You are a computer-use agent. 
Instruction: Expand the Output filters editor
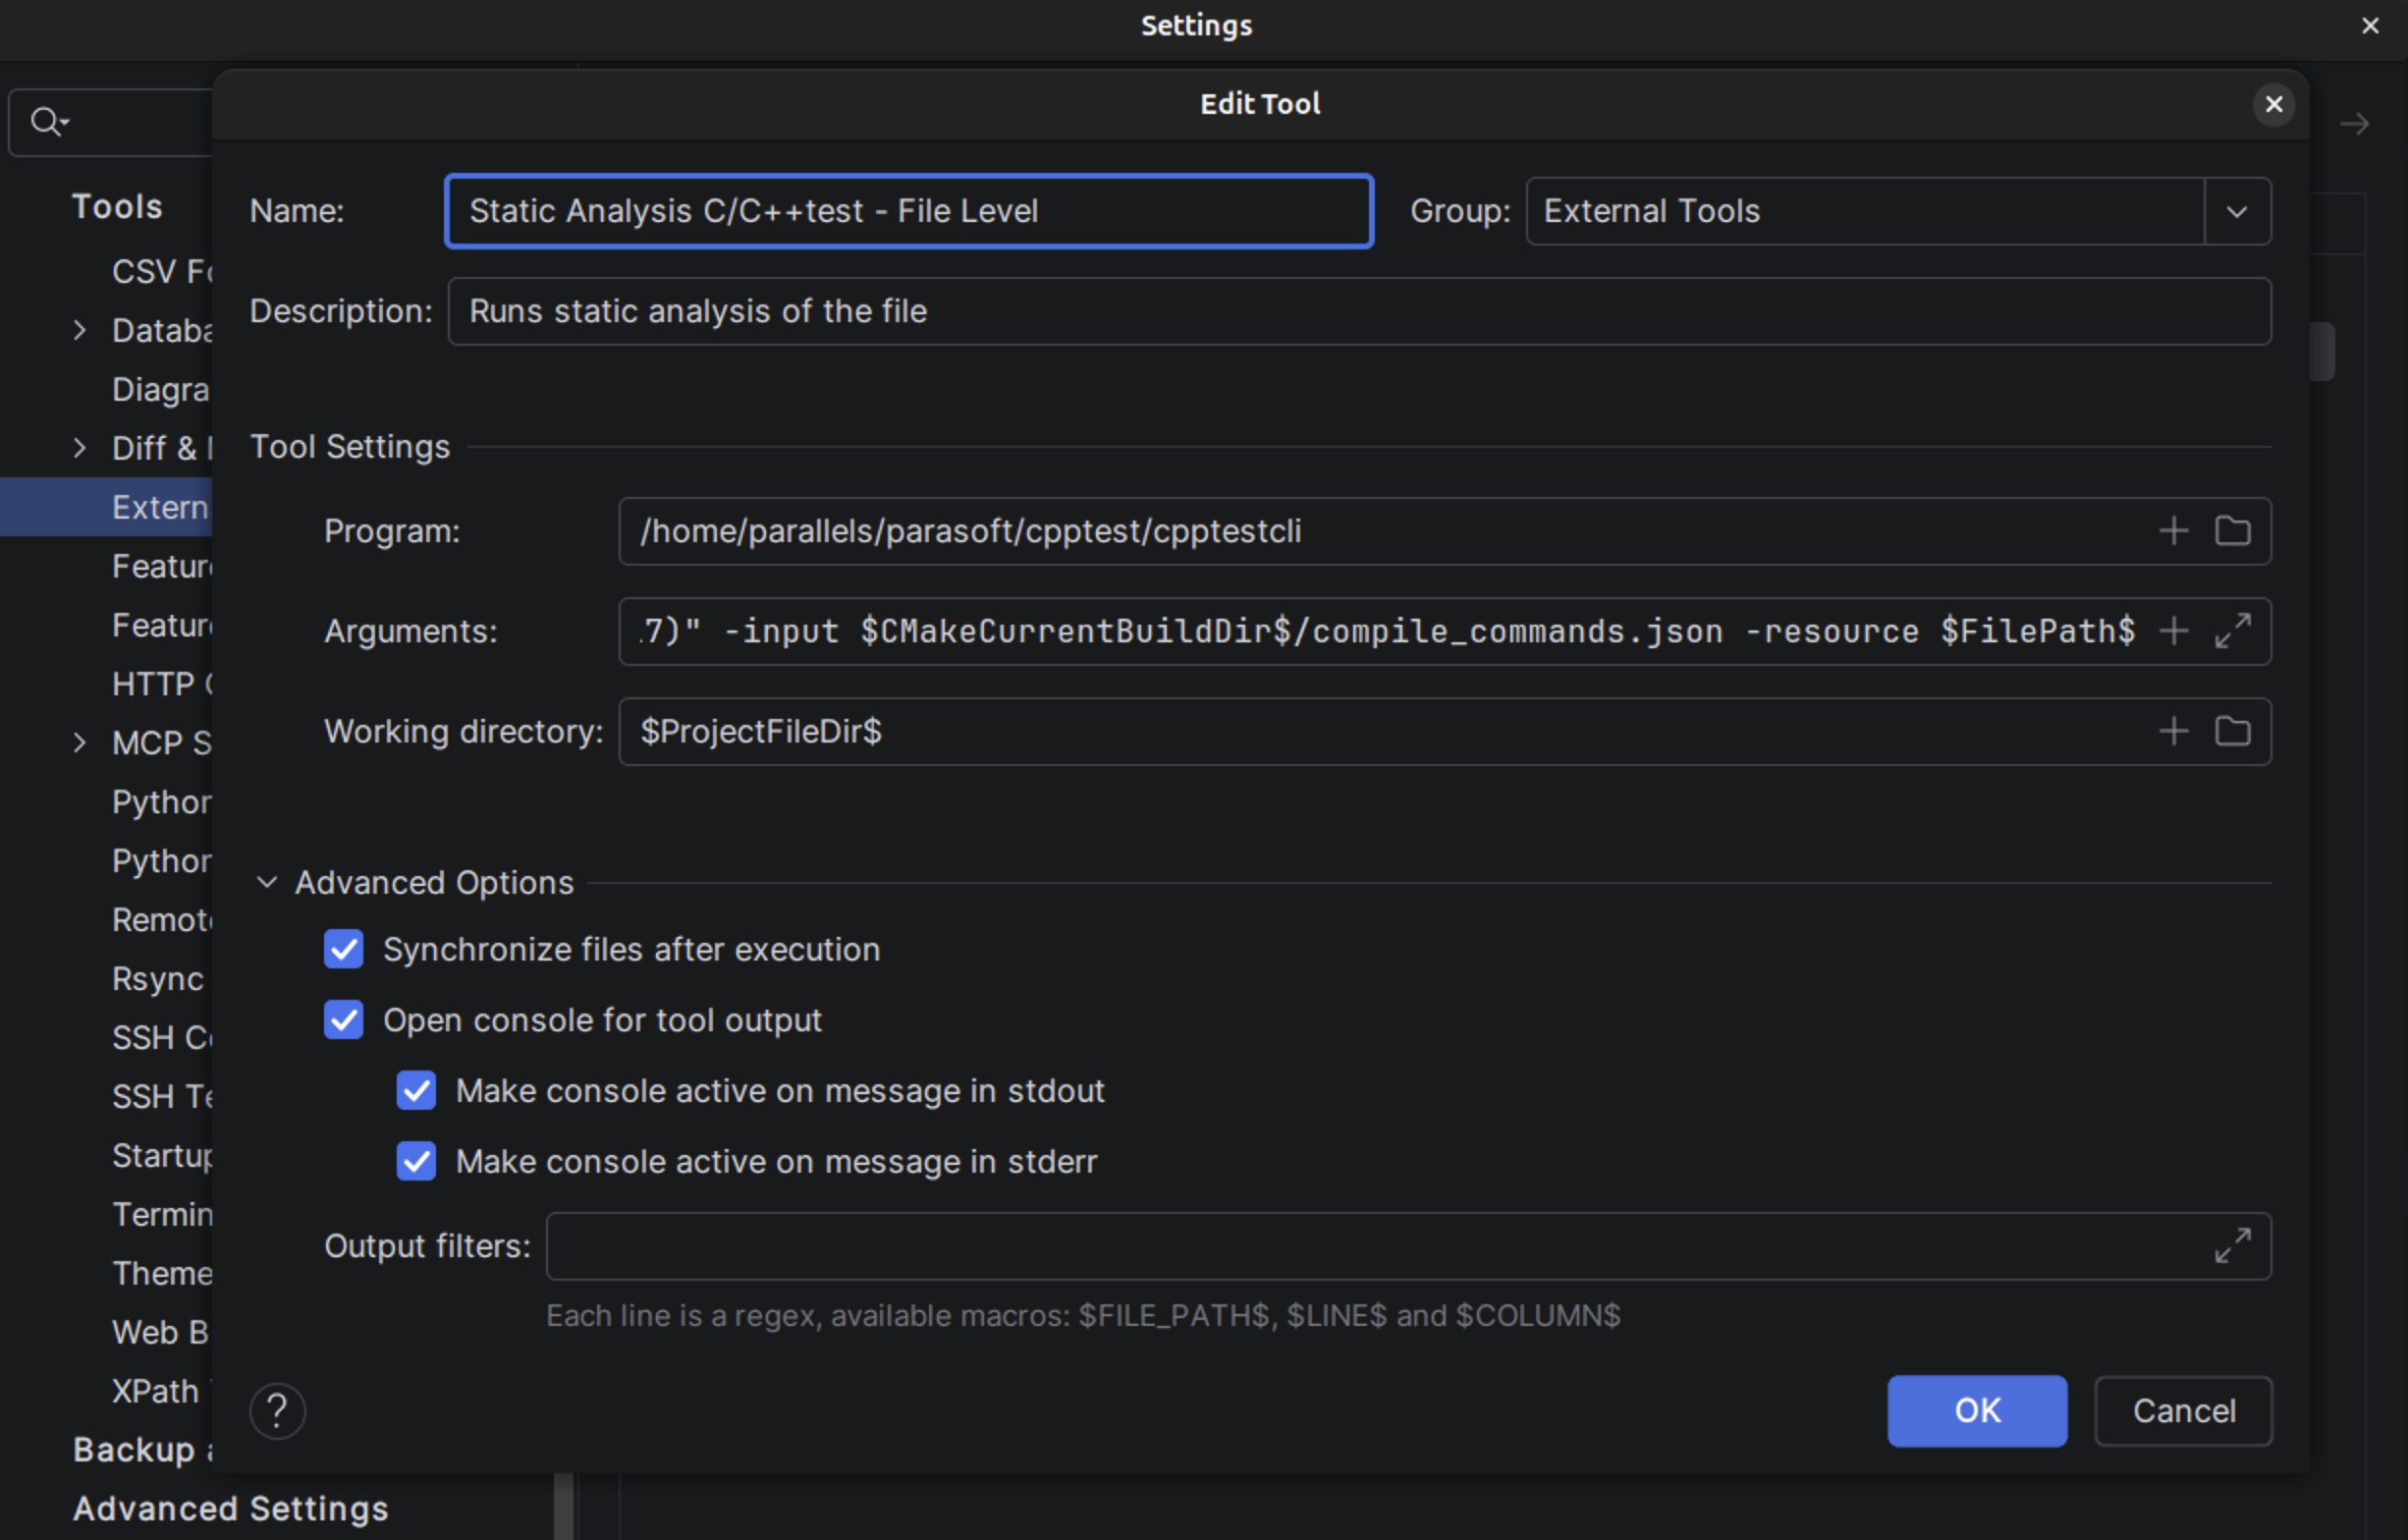(x=2233, y=1246)
